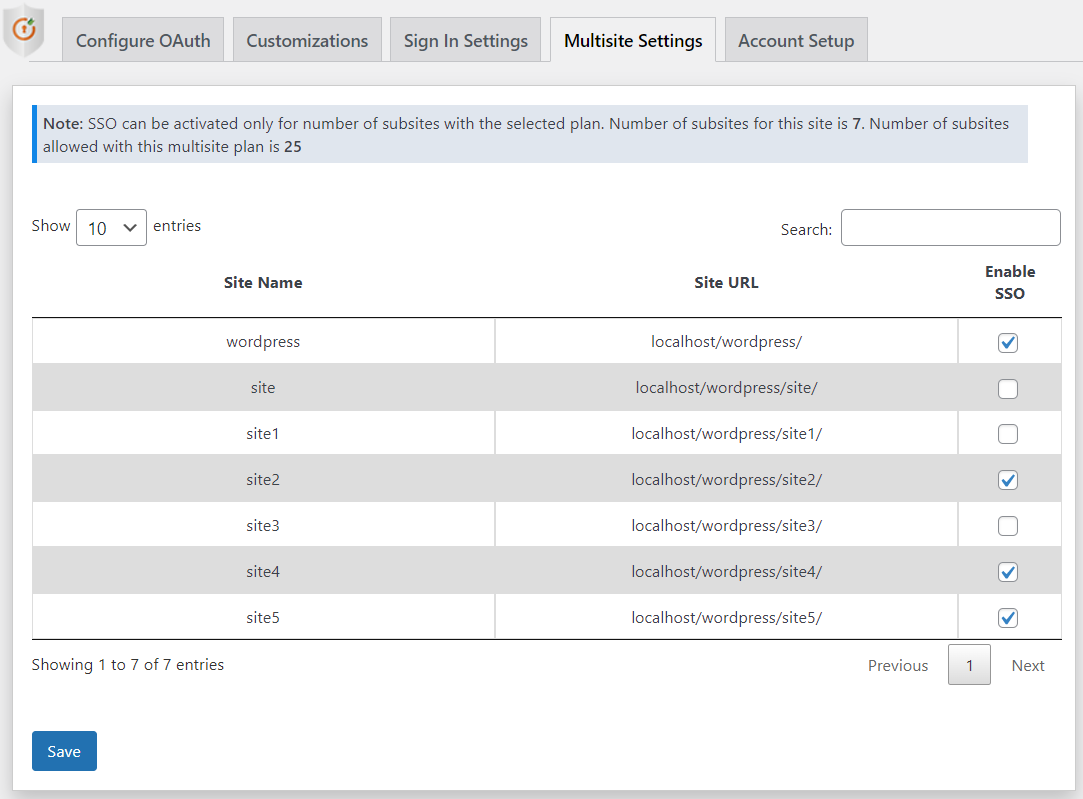Toggle the SSO checkbox for site5
The height and width of the screenshot is (799, 1083).
click(x=1008, y=618)
